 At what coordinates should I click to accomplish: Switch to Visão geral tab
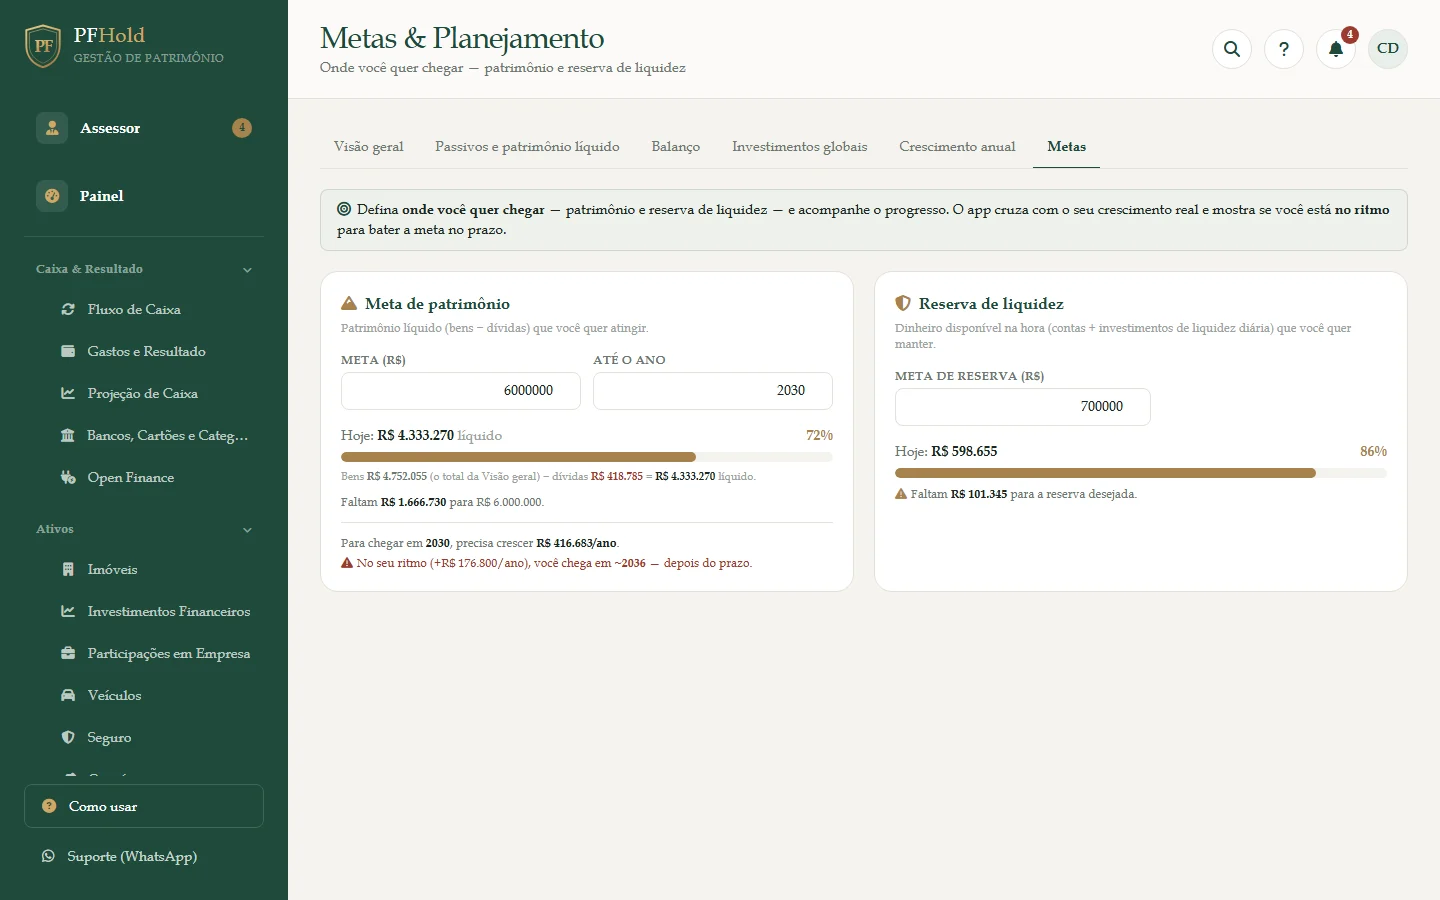369,146
